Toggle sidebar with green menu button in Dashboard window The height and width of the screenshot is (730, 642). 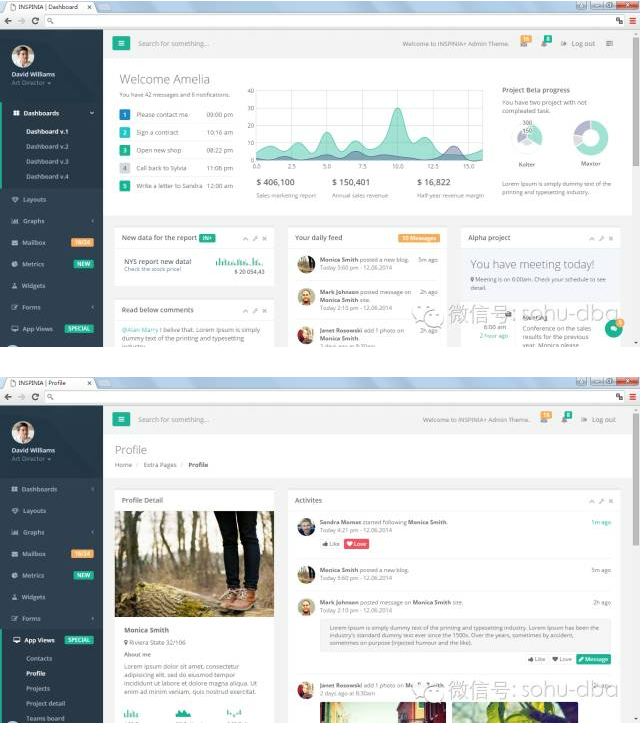(121, 43)
